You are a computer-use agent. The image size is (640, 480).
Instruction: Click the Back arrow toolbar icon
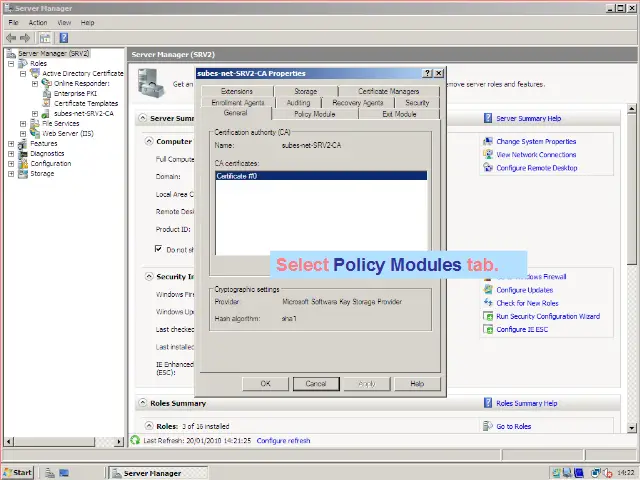coord(11,38)
